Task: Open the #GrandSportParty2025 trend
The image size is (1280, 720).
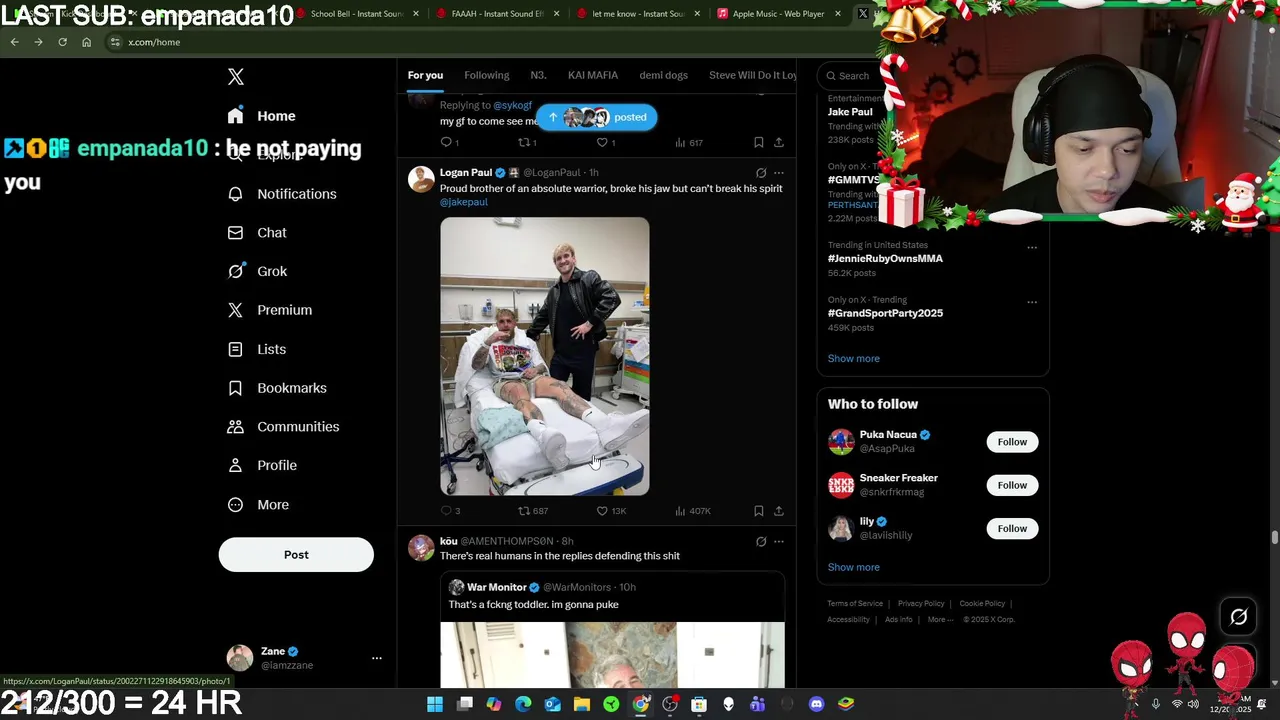Action: click(885, 313)
